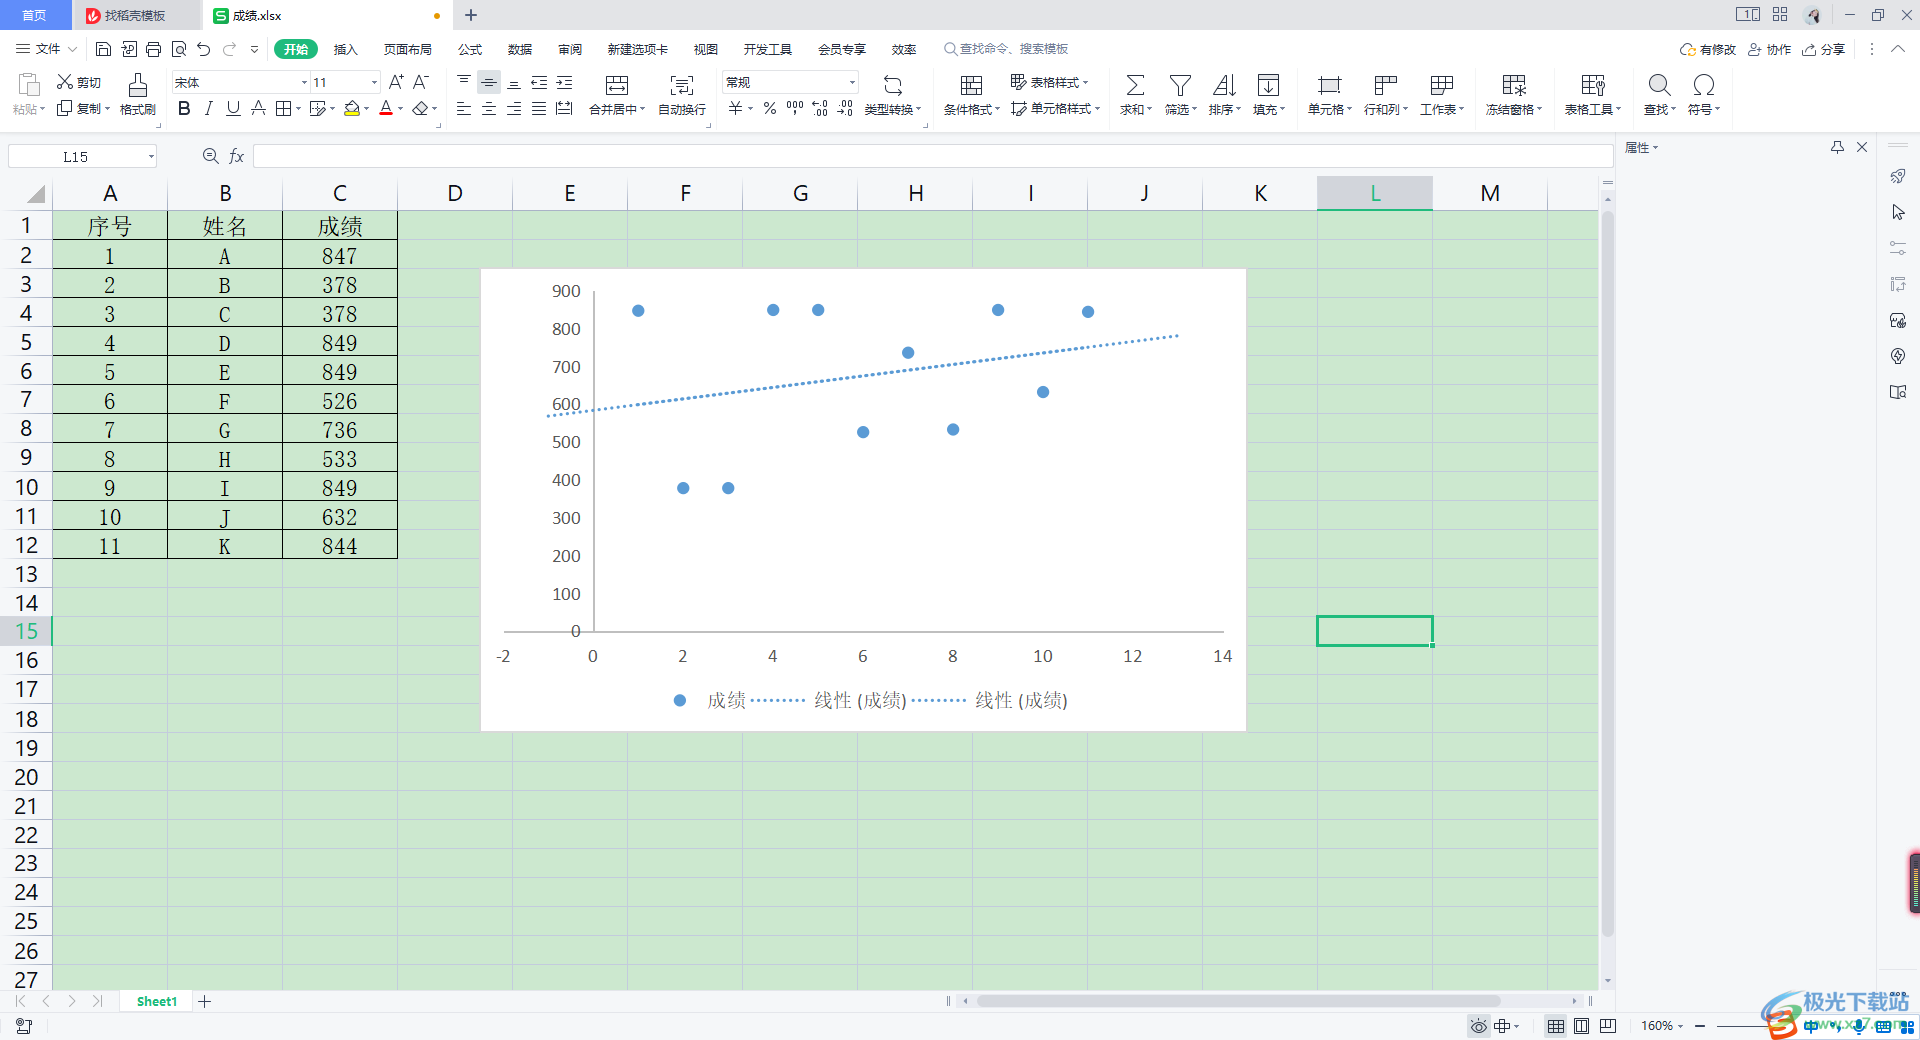Toggle auto wrap text (自动换行)
The width and height of the screenshot is (1920, 1040).
pos(682,94)
